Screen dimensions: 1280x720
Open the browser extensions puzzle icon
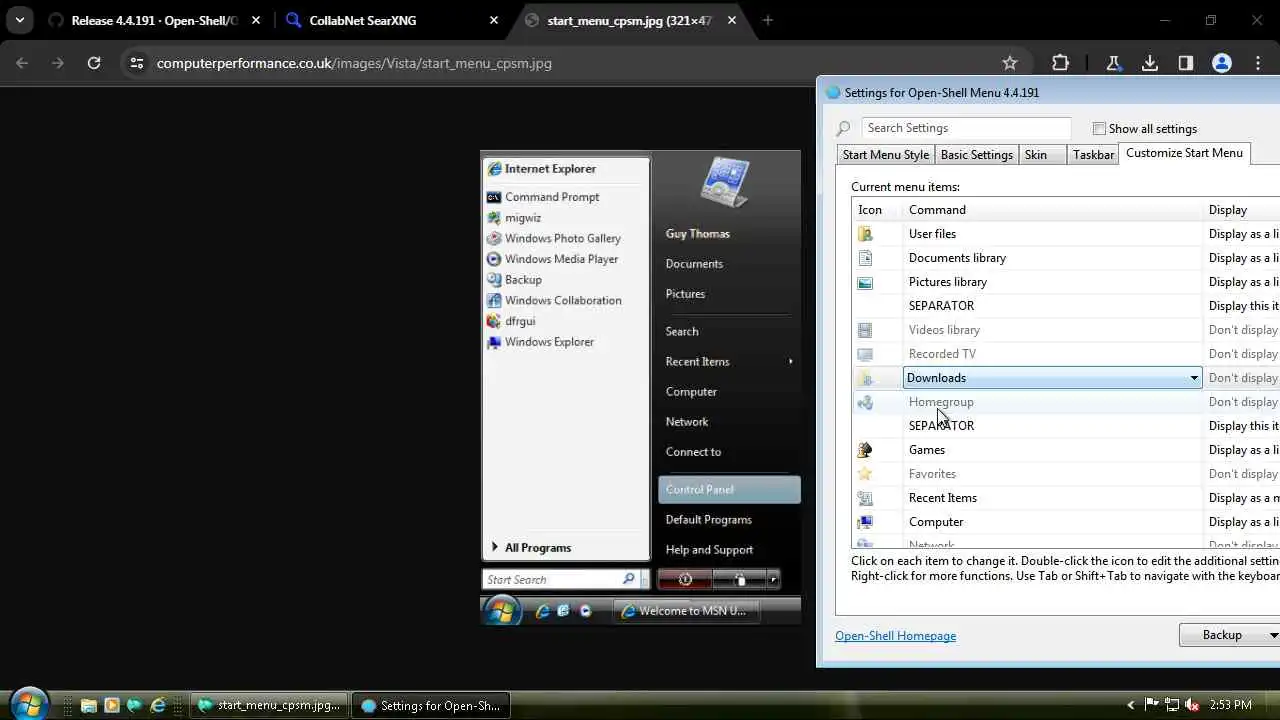pyautogui.click(x=1061, y=63)
